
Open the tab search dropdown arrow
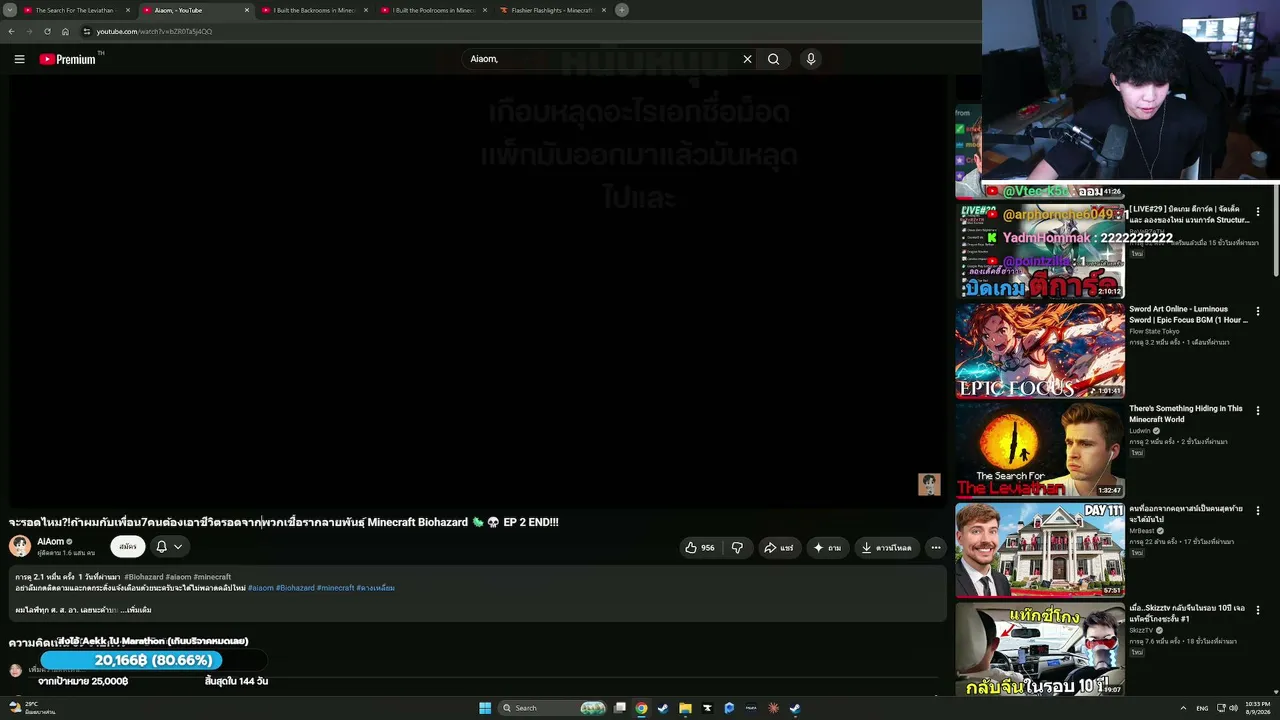[x=10, y=10]
